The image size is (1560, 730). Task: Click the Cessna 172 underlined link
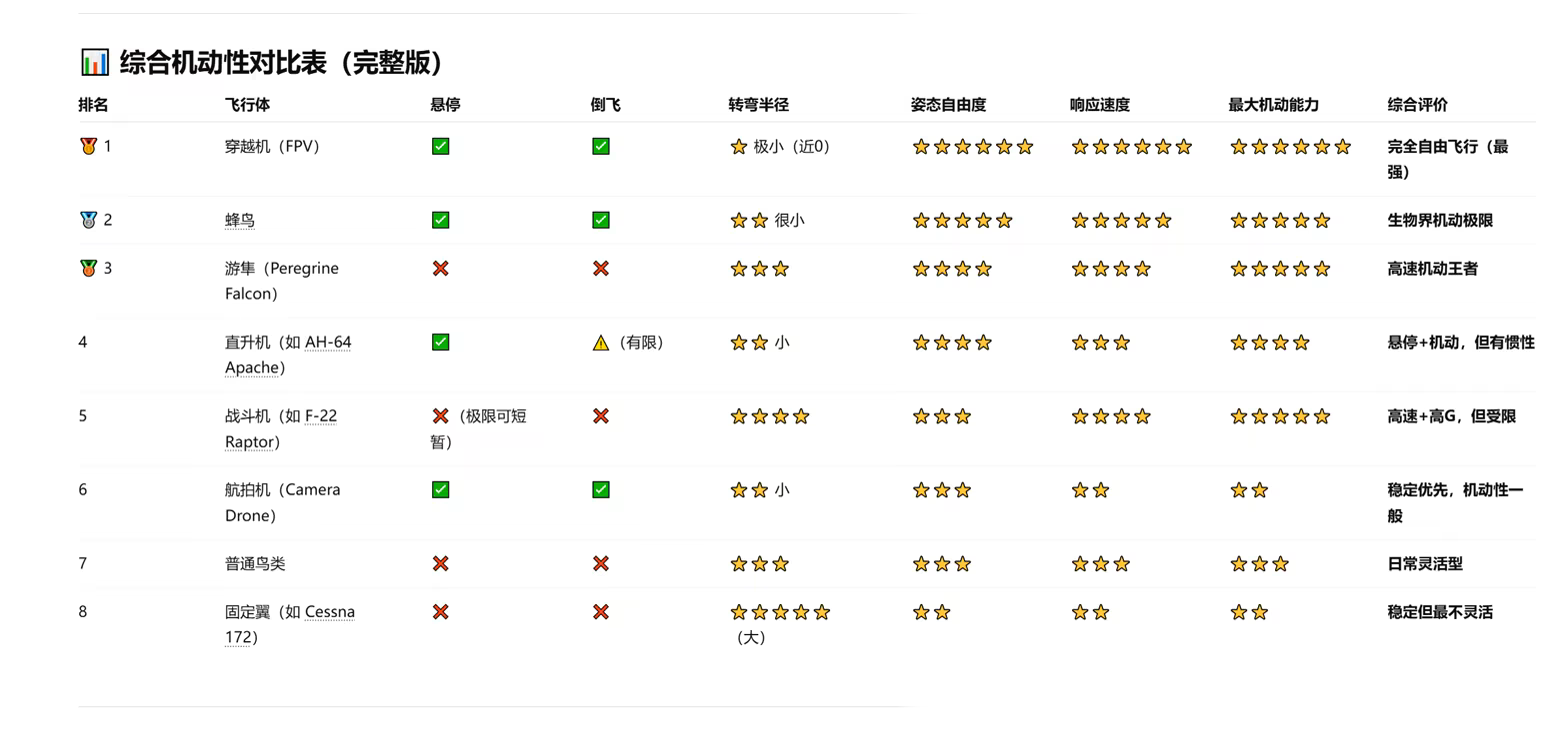[290, 625]
